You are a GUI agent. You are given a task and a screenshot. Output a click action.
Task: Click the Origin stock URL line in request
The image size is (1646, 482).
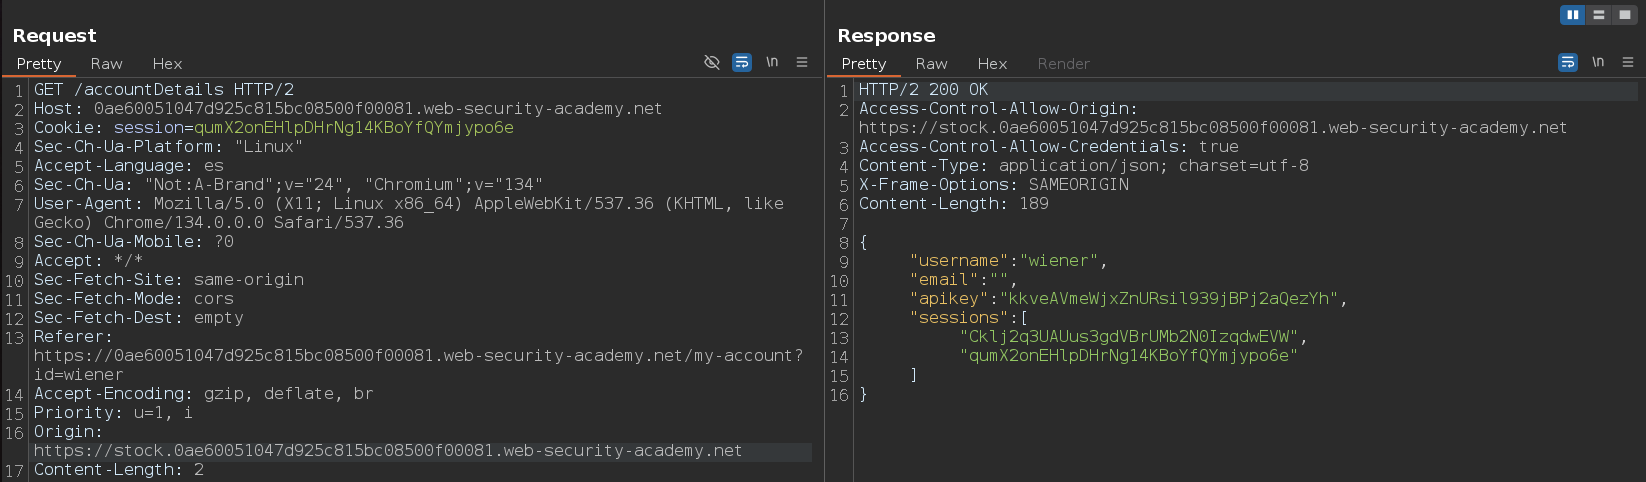coord(388,451)
